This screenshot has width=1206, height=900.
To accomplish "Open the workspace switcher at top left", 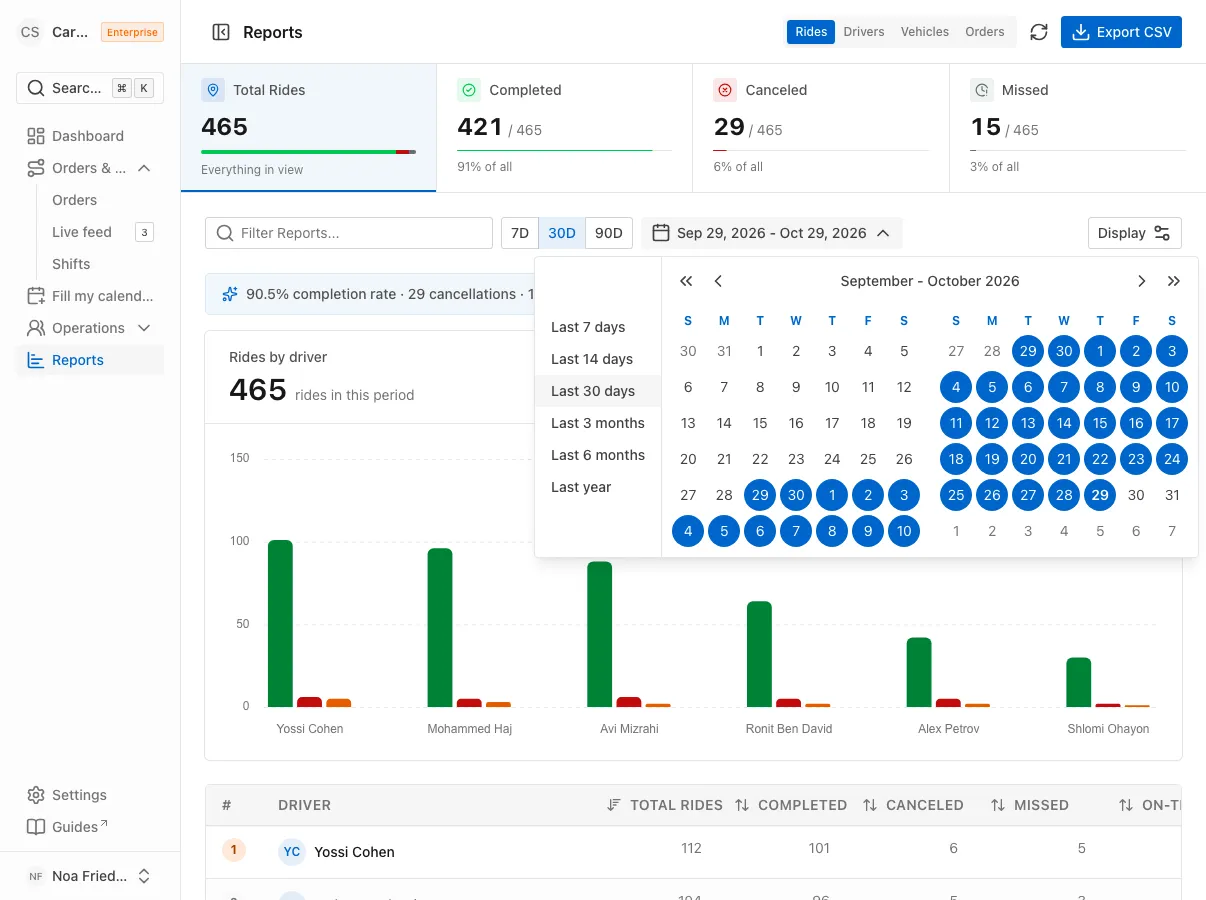I will [x=90, y=32].
